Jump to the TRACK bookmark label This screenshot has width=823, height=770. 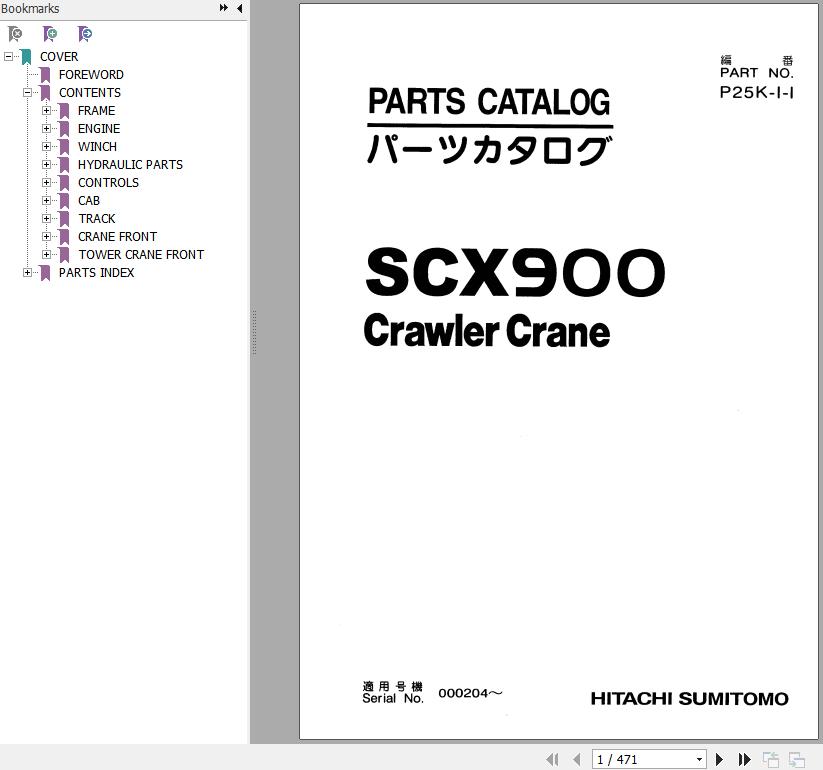point(97,218)
